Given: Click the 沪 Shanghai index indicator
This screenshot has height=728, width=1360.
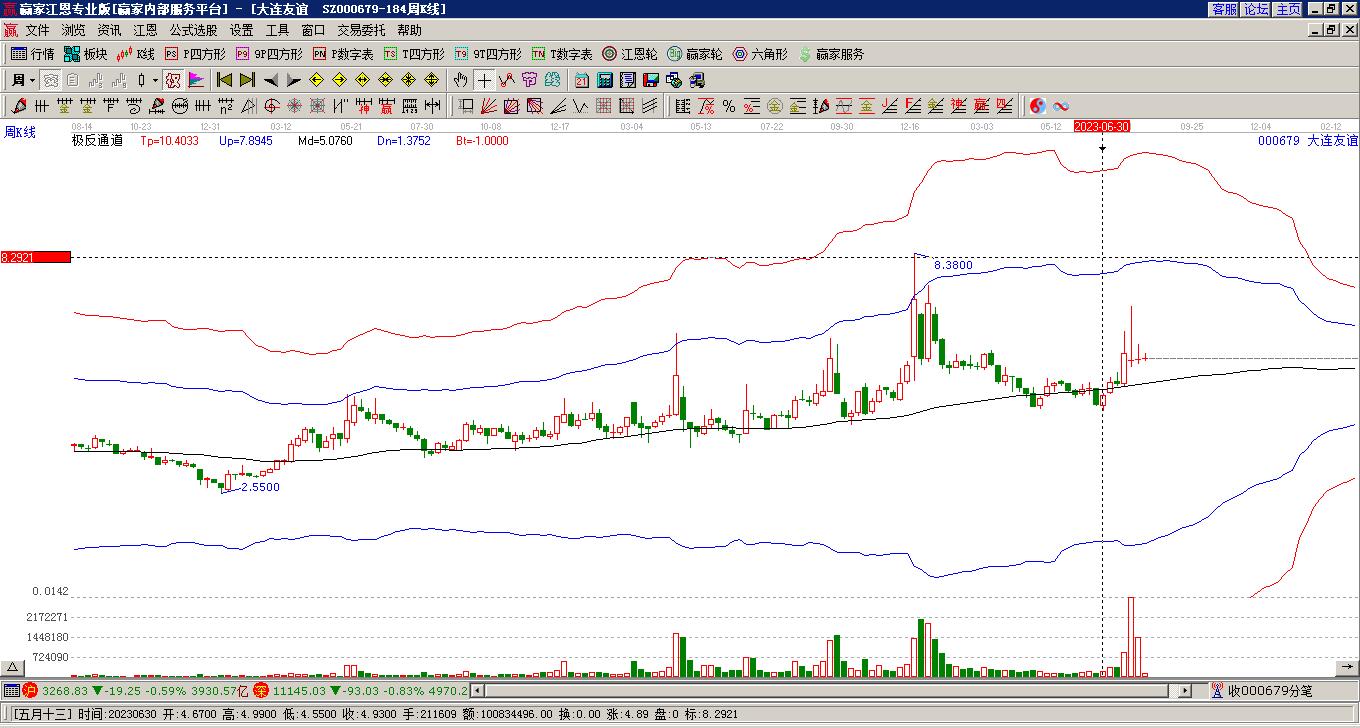Looking at the screenshot, I should click(x=29, y=690).
